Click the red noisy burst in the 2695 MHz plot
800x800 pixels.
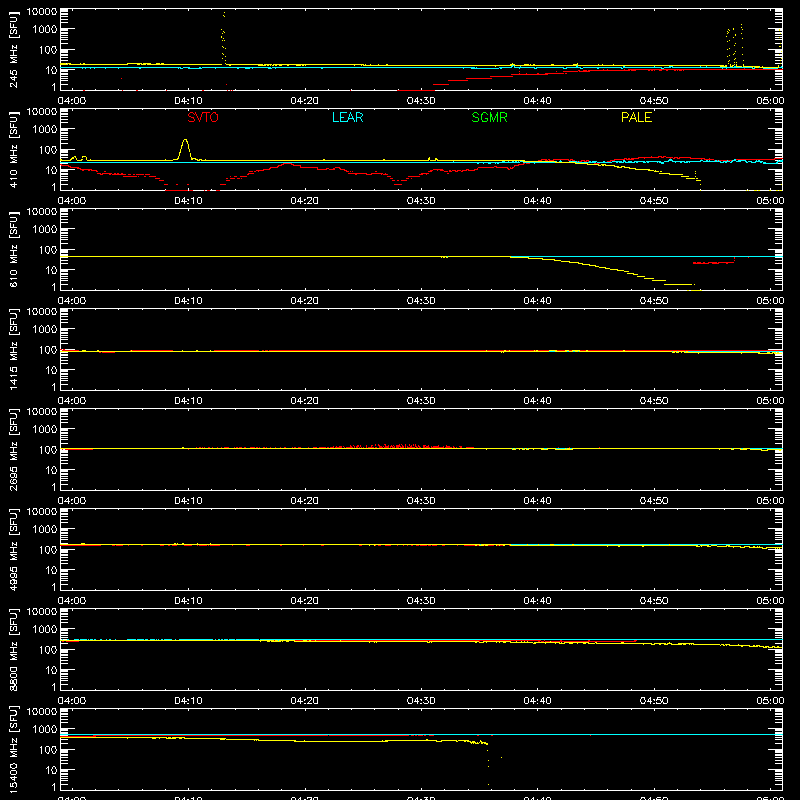click(x=403, y=446)
